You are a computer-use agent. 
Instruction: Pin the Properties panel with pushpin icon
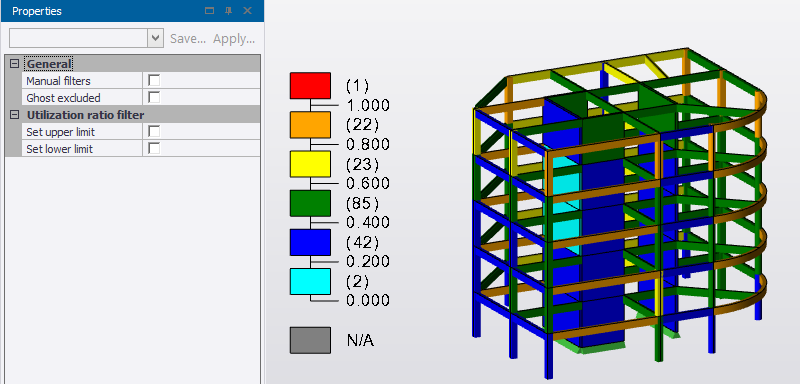coord(229,11)
